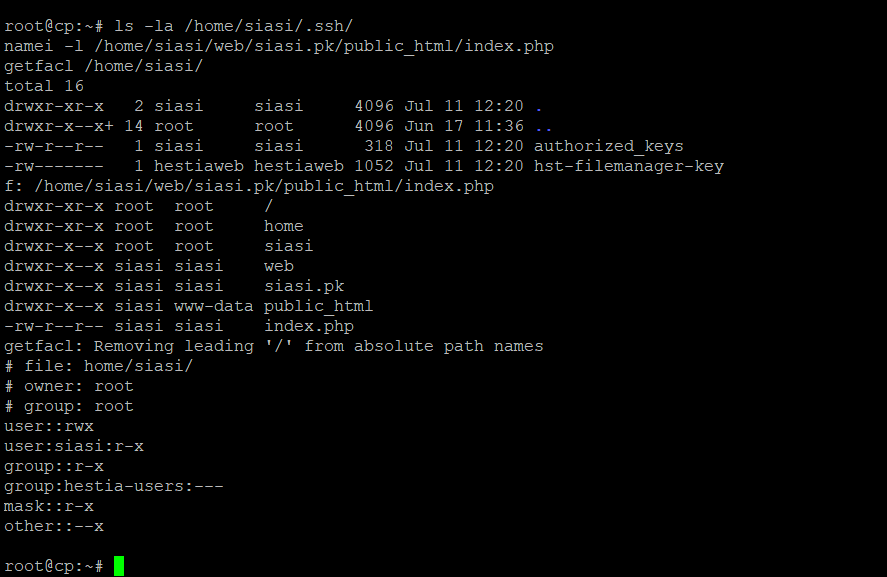Click the 'home' directory entry
Viewport: 887px width, 577px height.
(x=284, y=226)
